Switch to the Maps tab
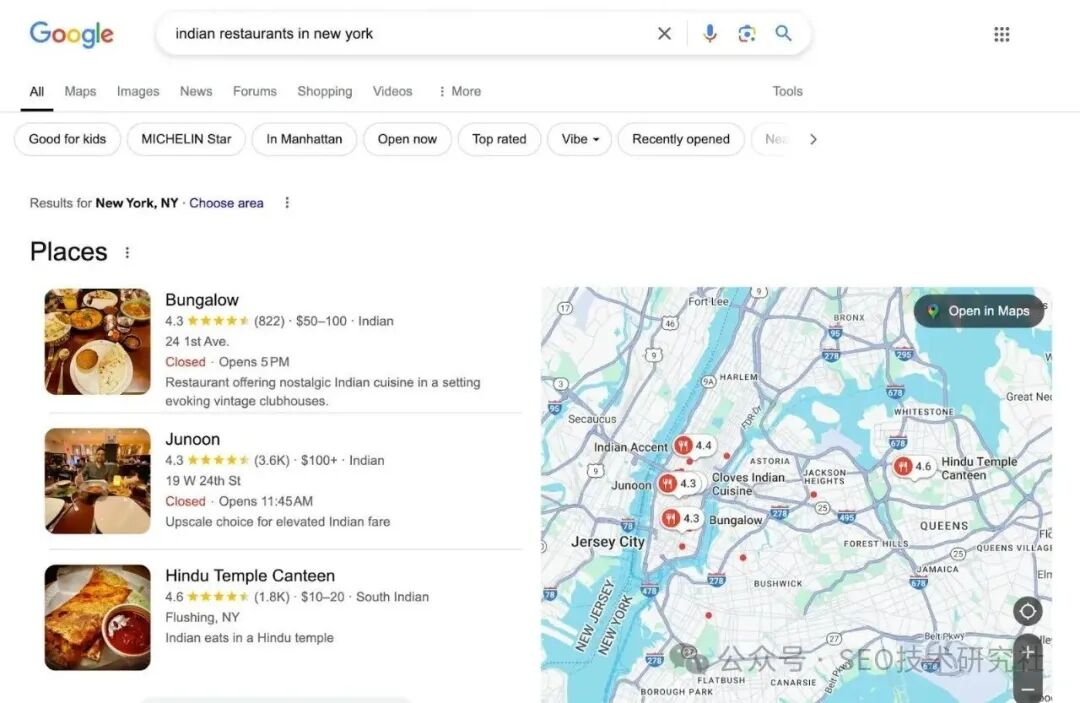The image size is (1080, 703). (x=80, y=91)
